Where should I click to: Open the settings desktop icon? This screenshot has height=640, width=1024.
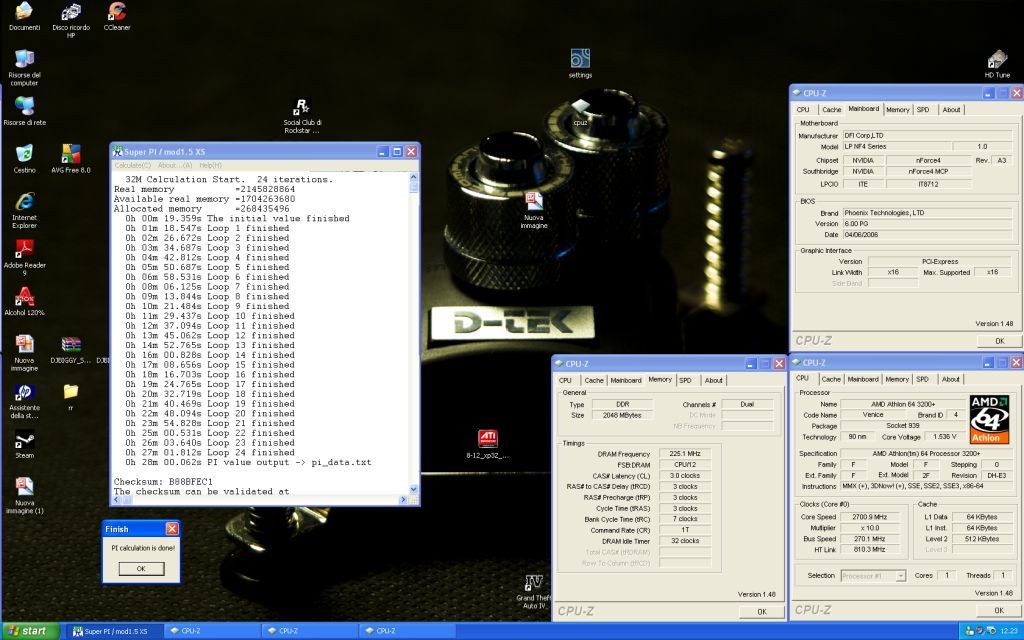pyautogui.click(x=580, y=63)
